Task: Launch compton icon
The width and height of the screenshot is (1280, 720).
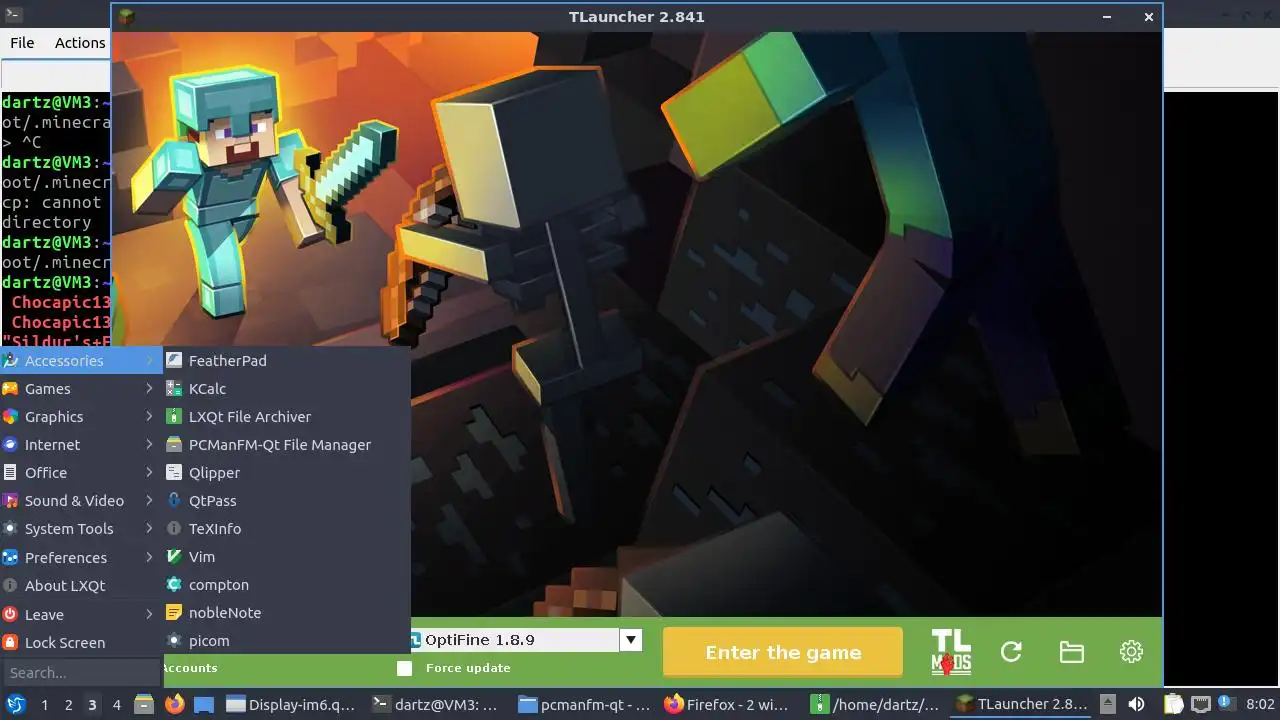Action: (174, 584)
